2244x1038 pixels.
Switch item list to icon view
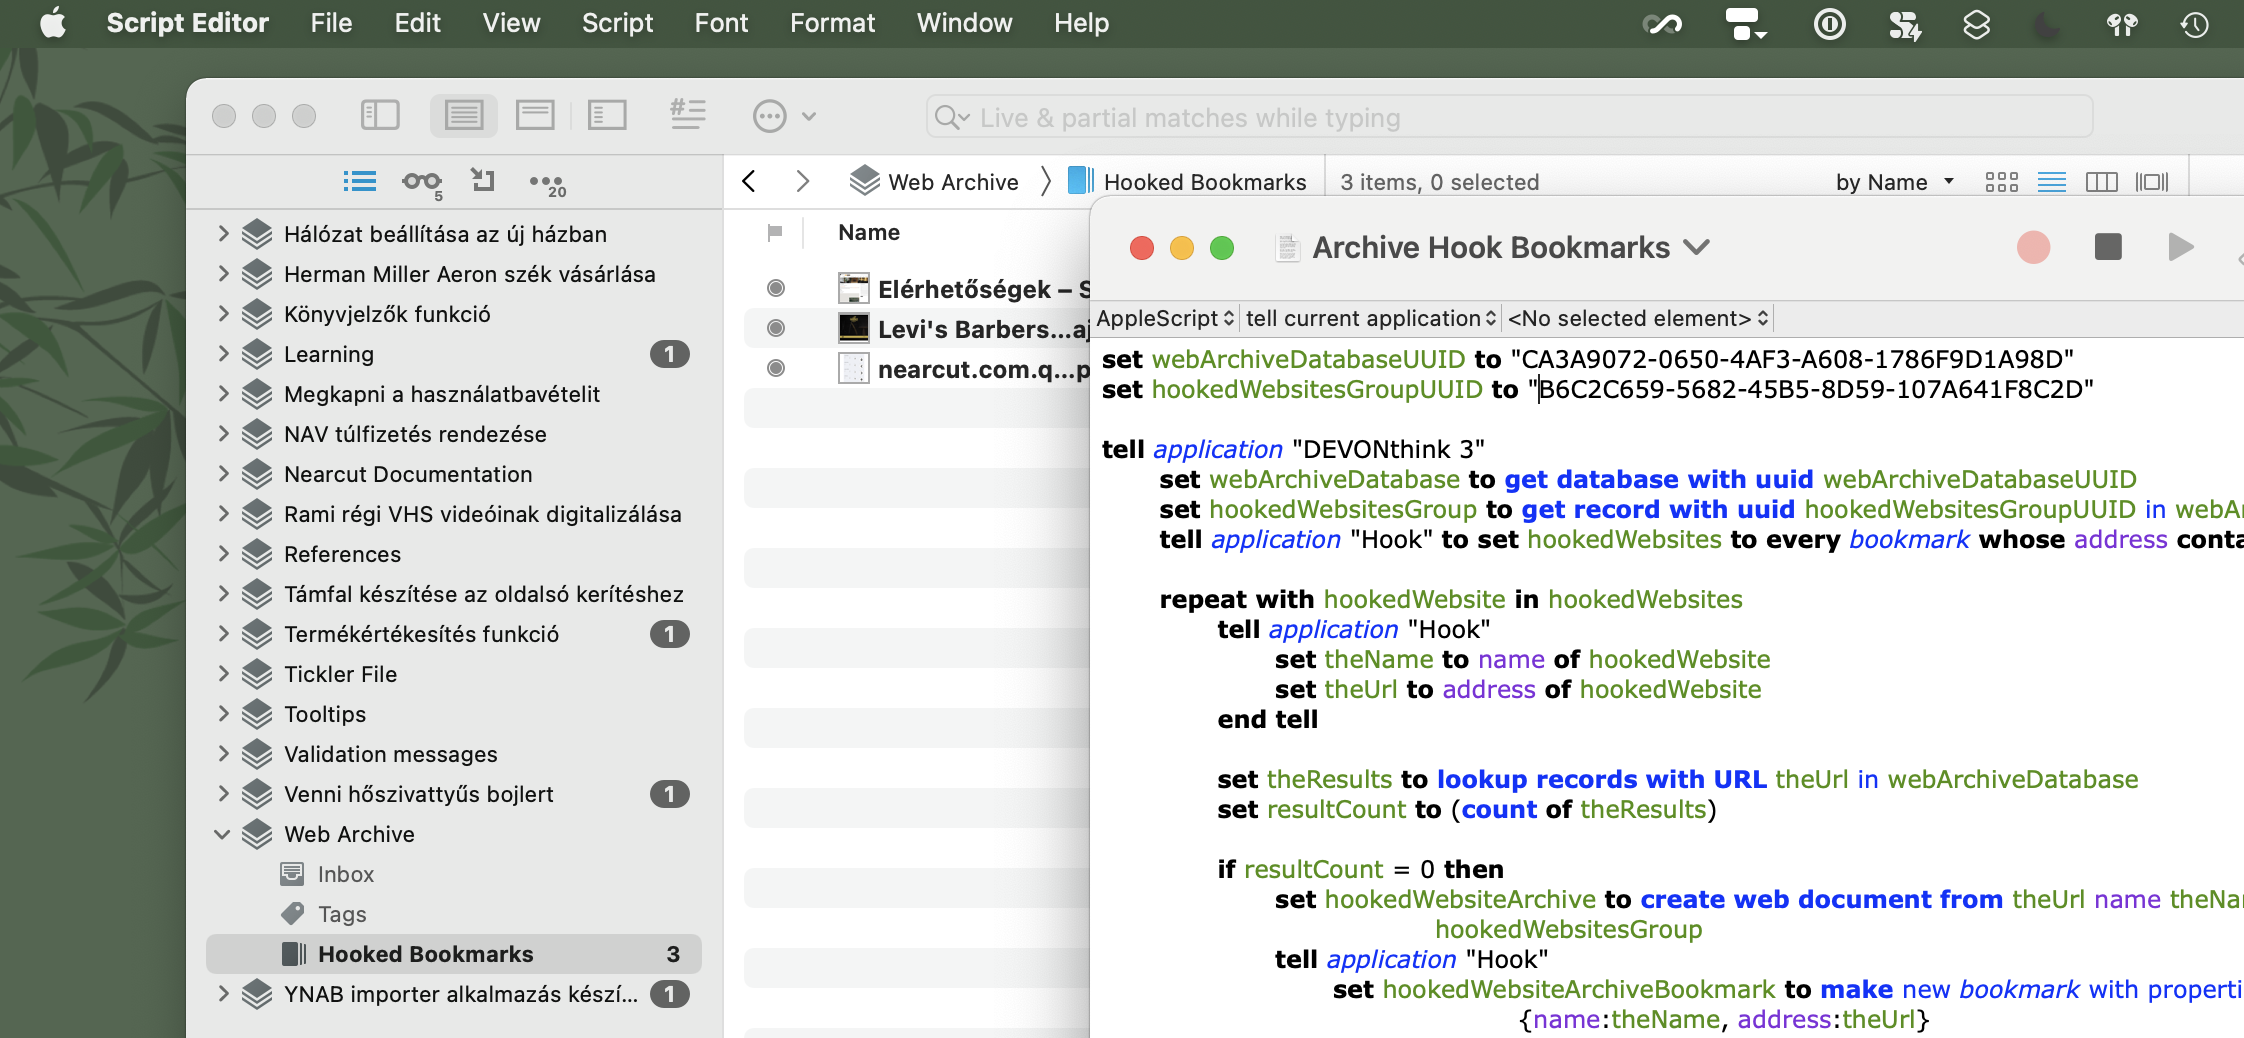click(x=2001, y=182)
